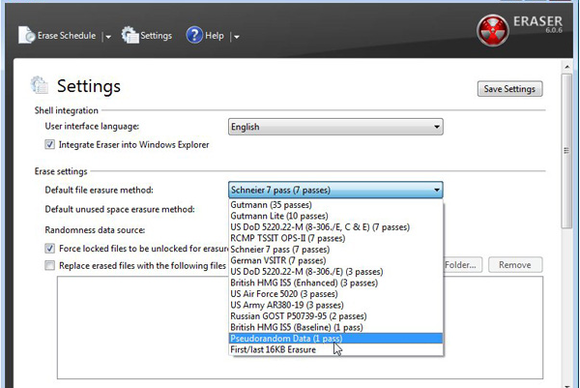580x388 pixels.
Task: Click the Save Settings button
Action: click(x=510, y=89)
